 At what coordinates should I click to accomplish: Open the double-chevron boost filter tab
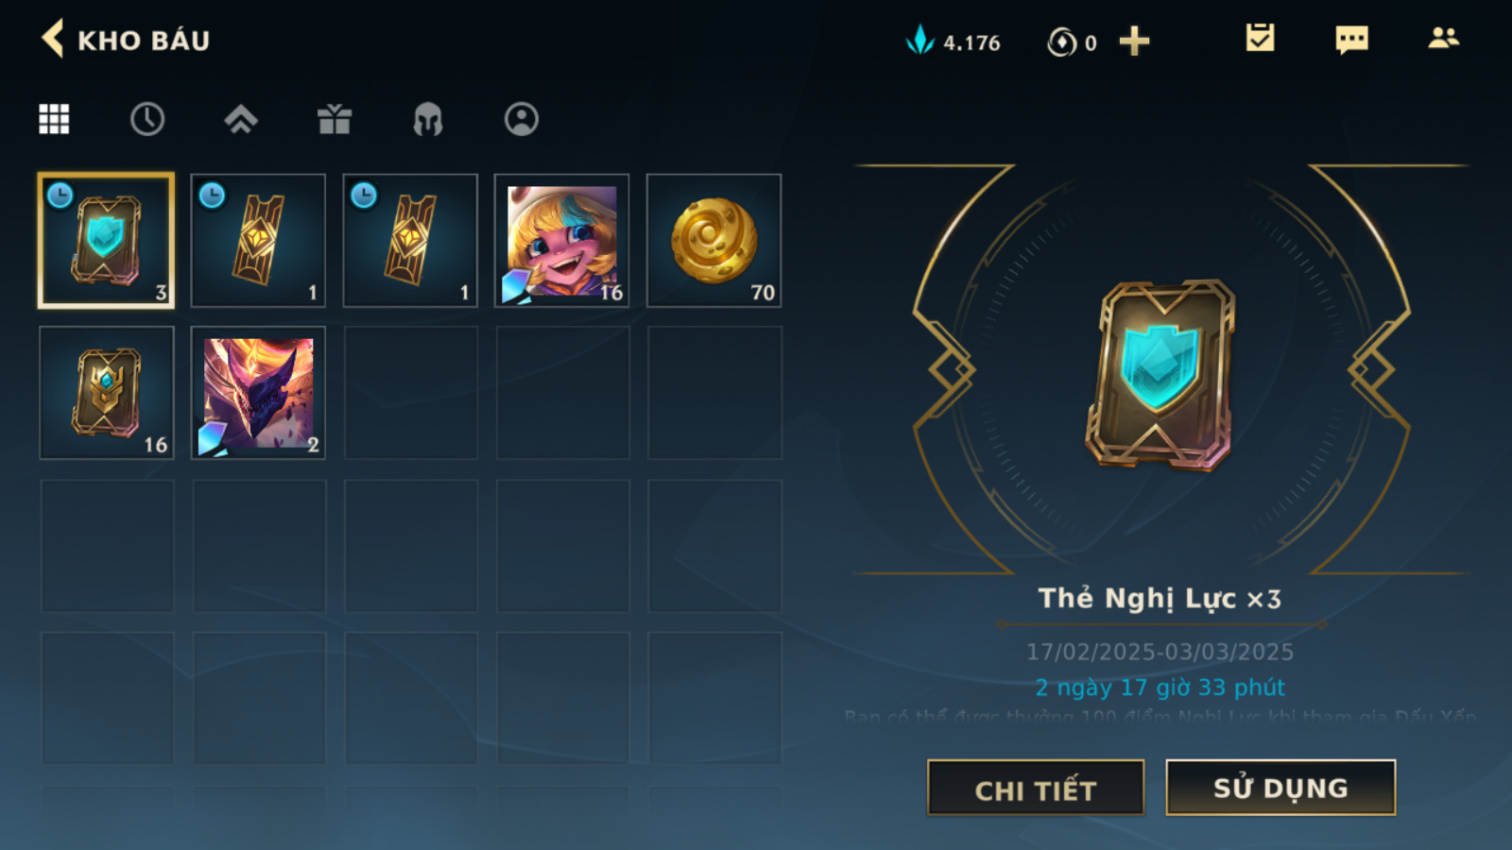(241, 119)
